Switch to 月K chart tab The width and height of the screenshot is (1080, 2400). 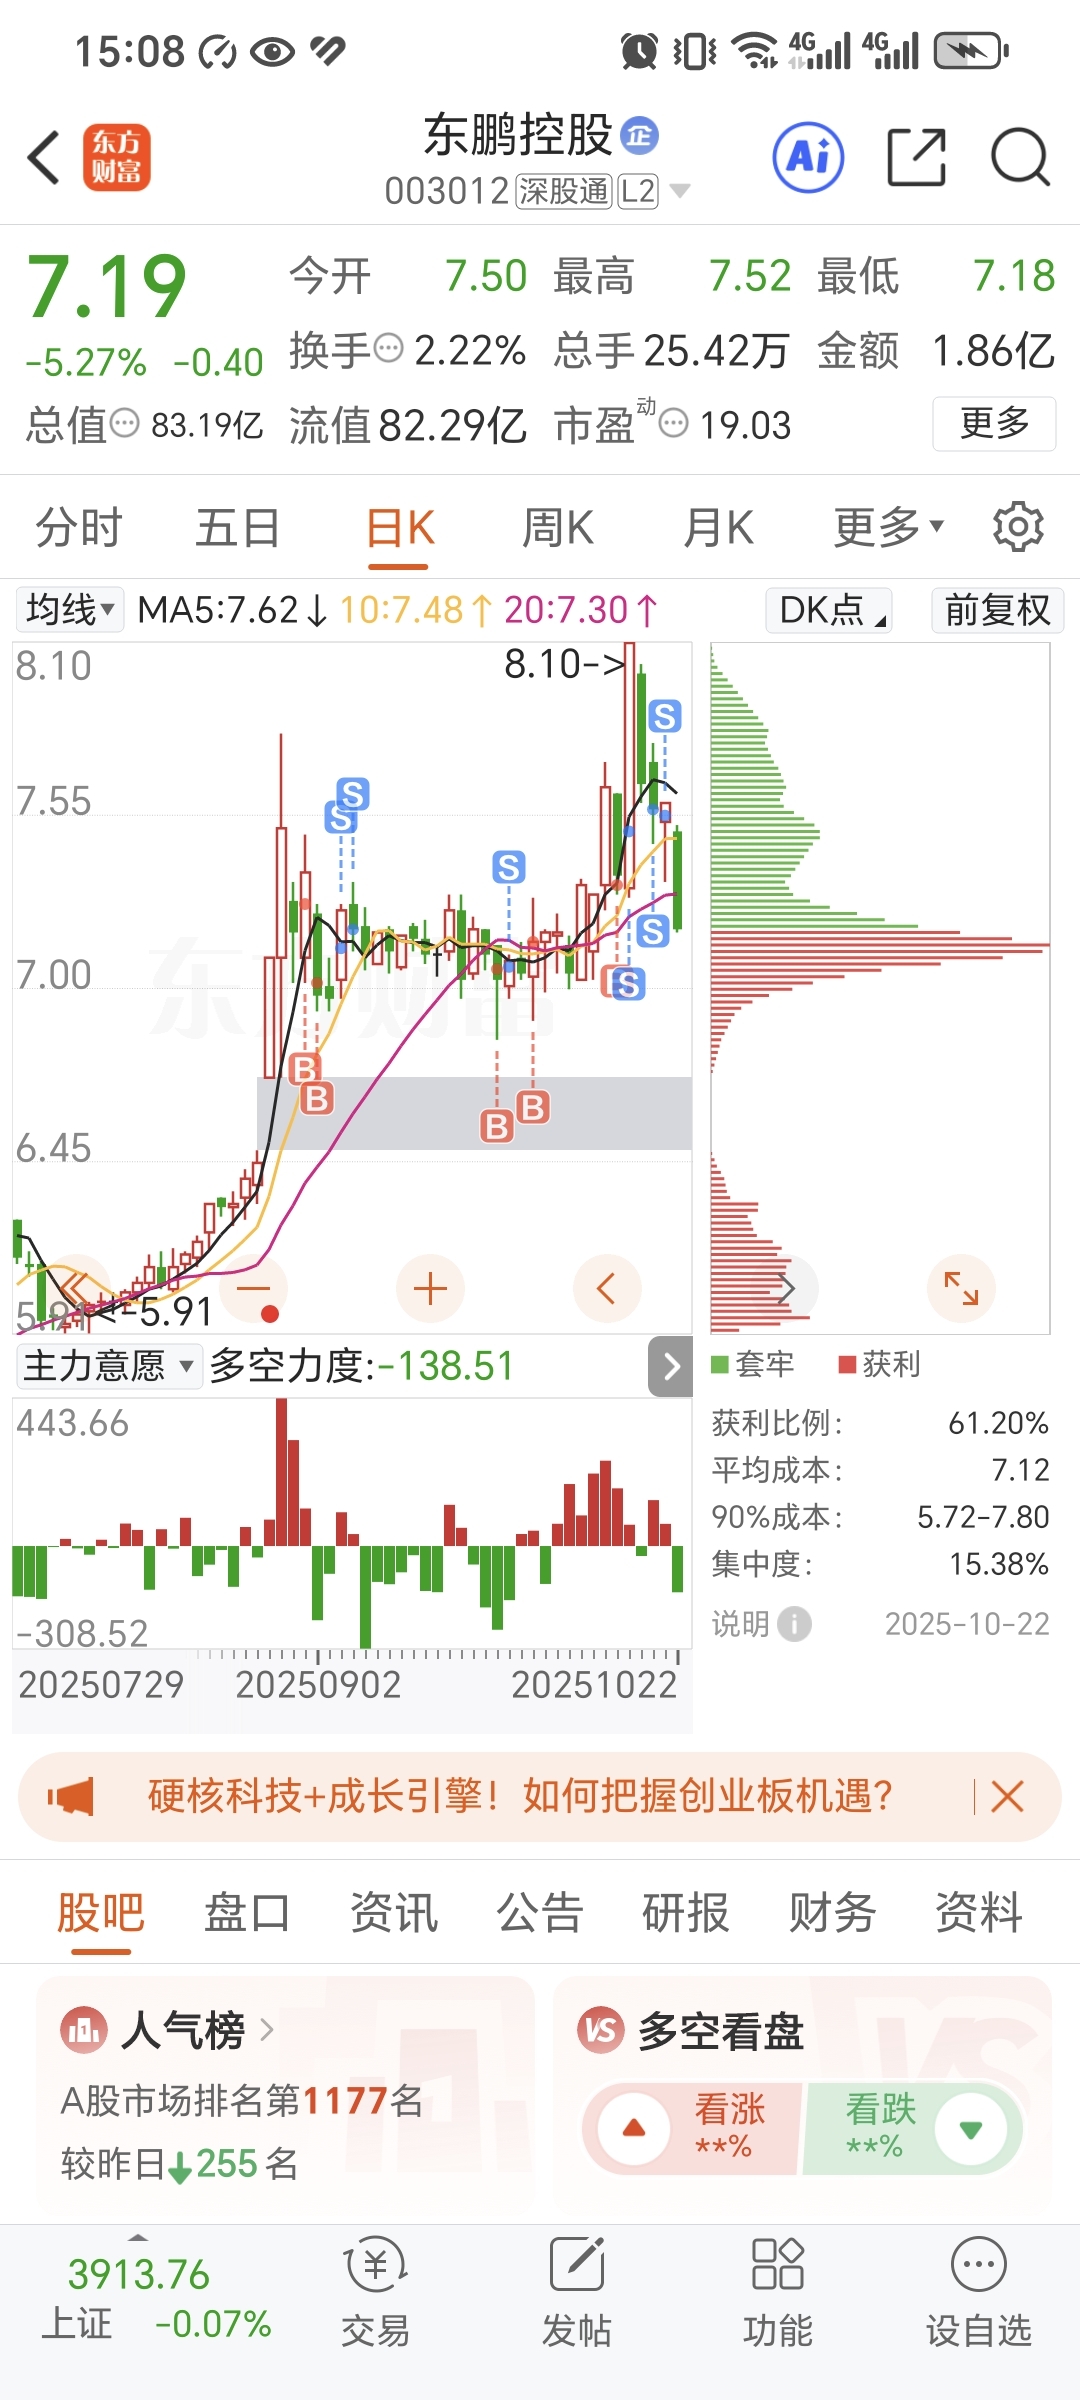(718, 527)
